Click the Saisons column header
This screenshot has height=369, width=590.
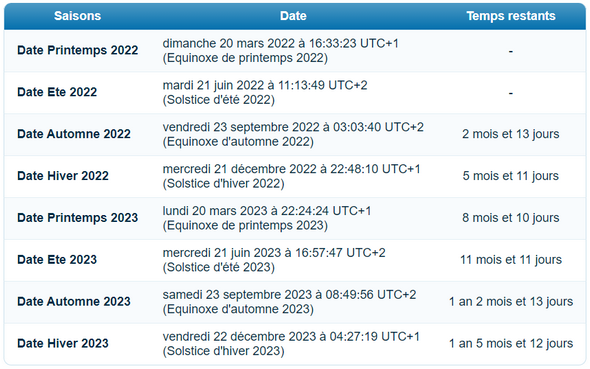(77, 16)
